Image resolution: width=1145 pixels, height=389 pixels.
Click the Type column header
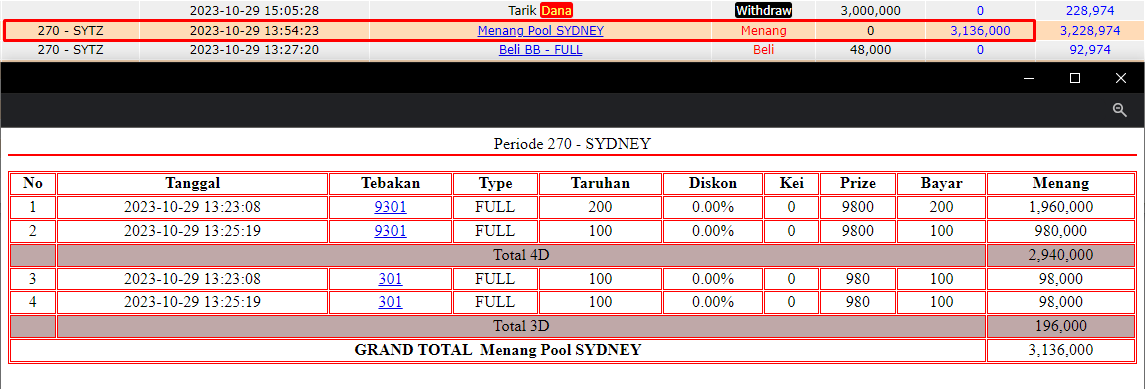(495, 183)
